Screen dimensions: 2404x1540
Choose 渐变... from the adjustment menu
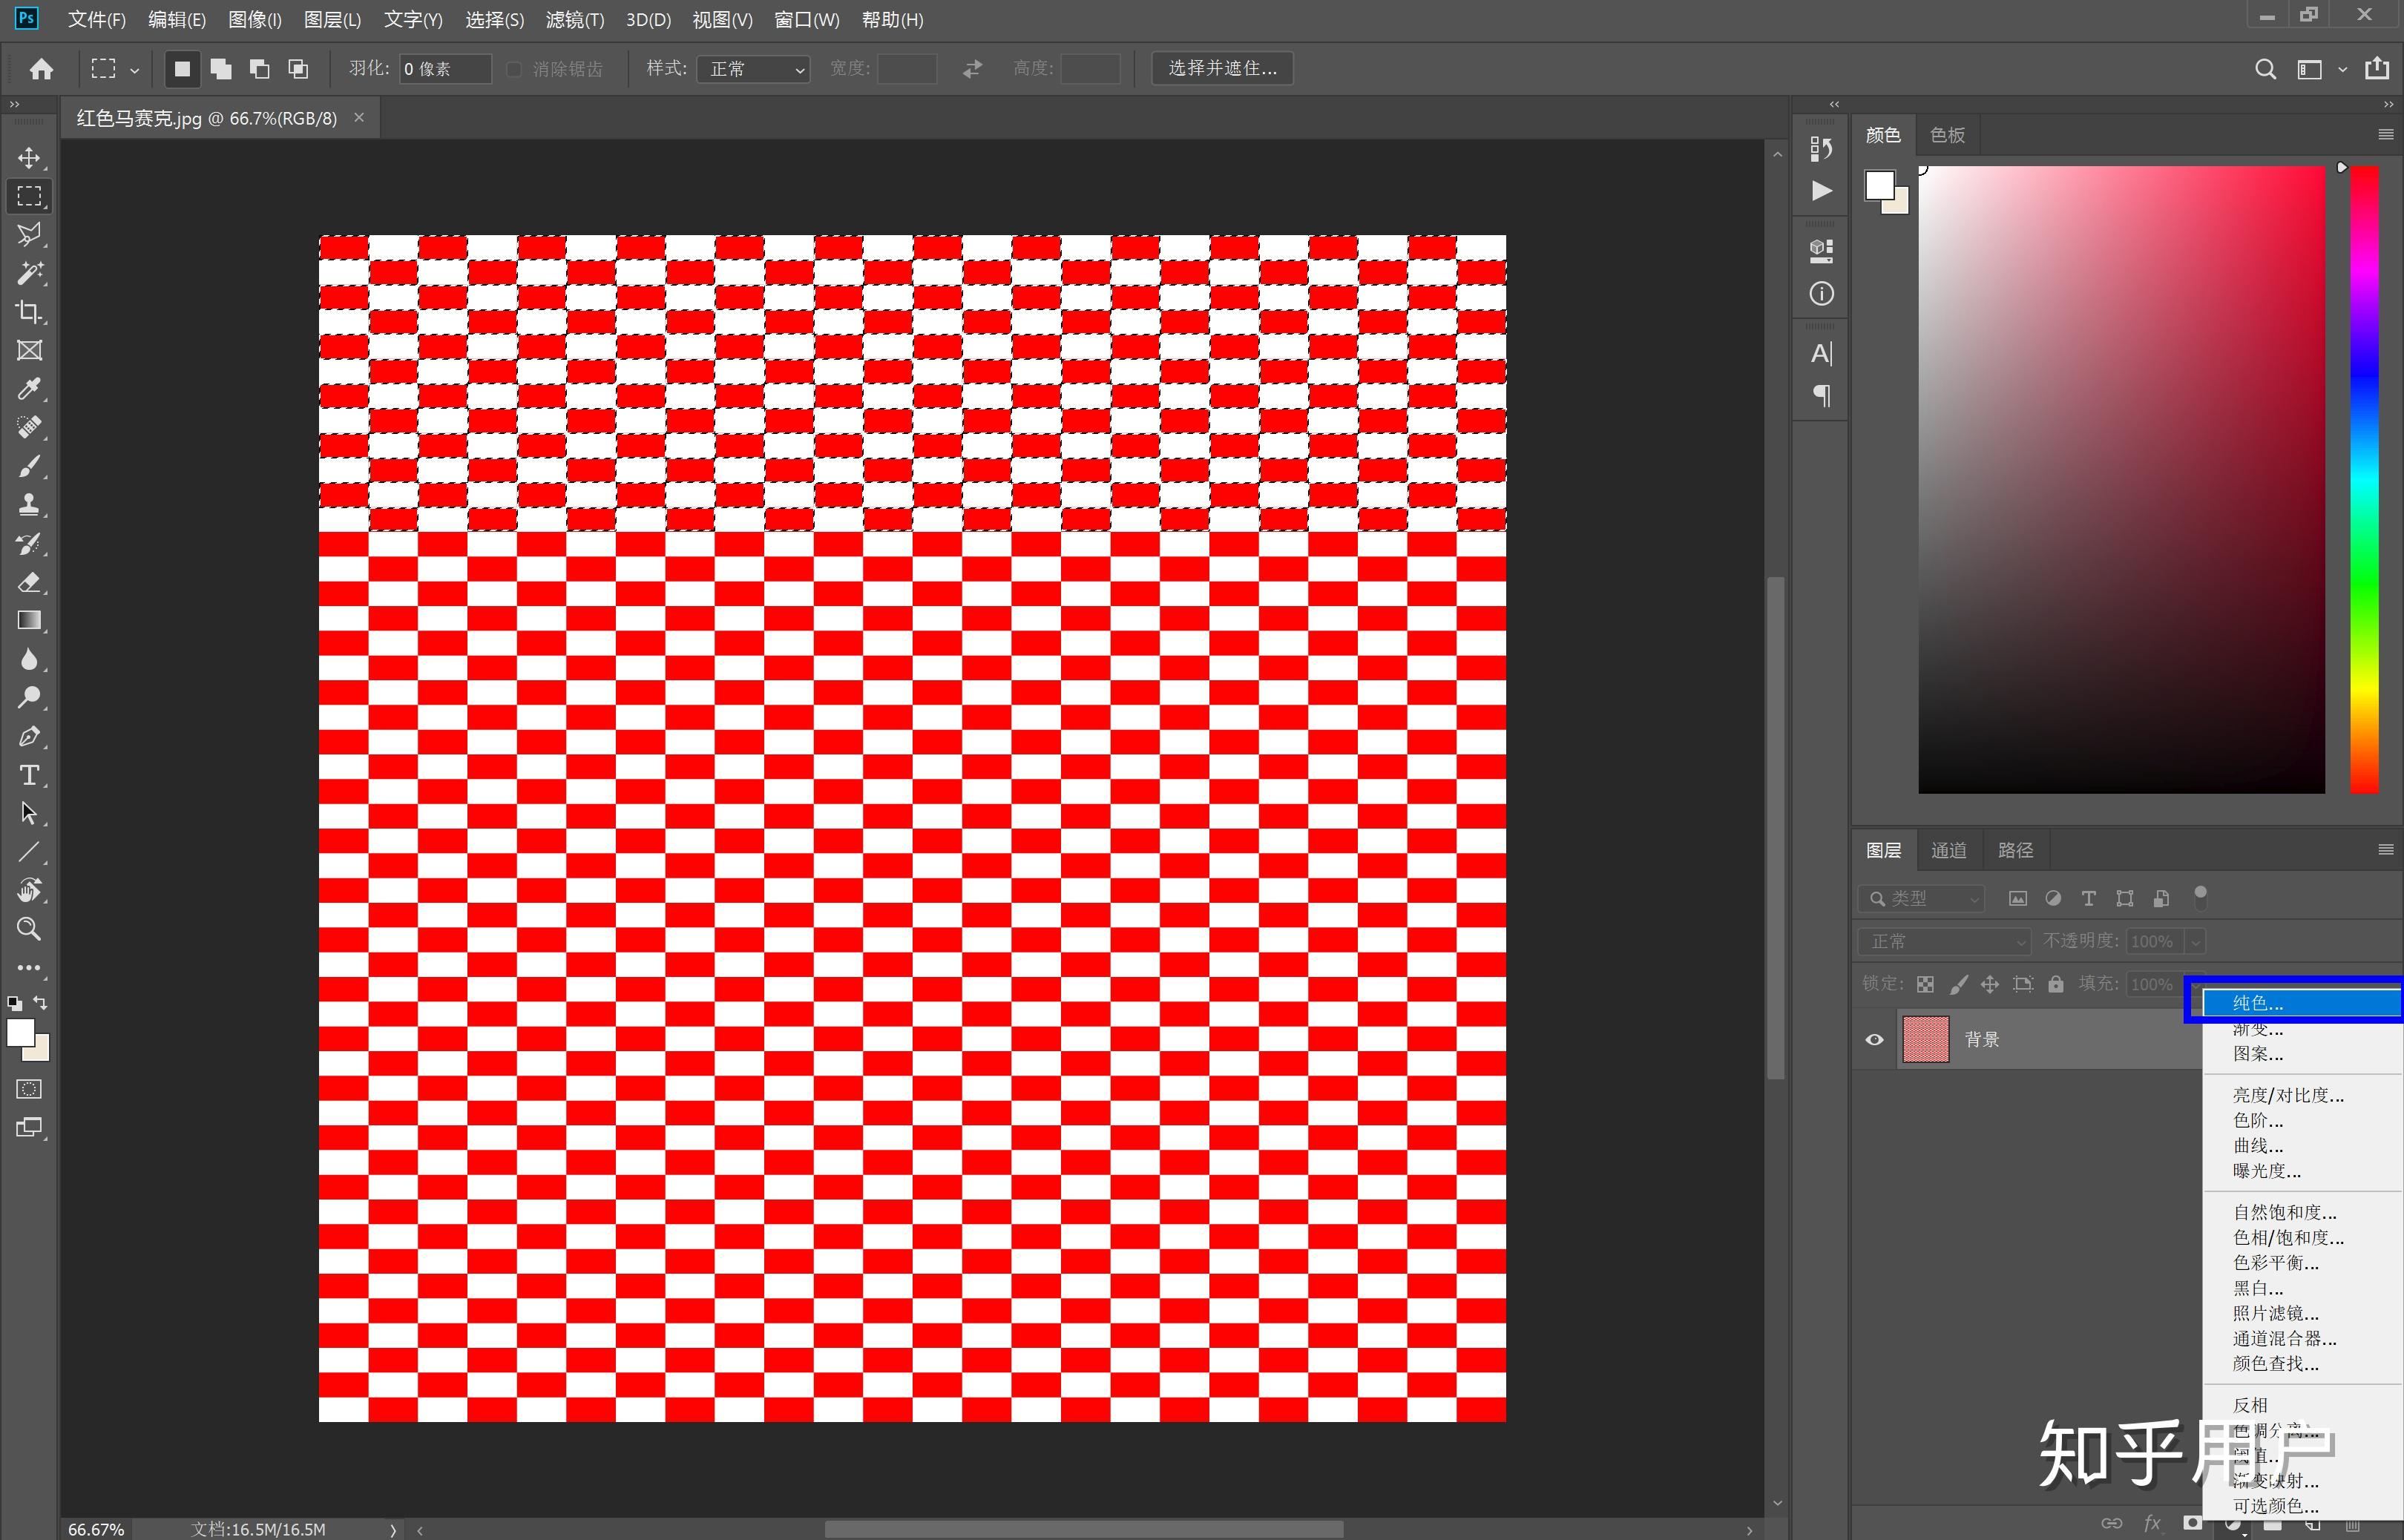tap(2301, 1028)
